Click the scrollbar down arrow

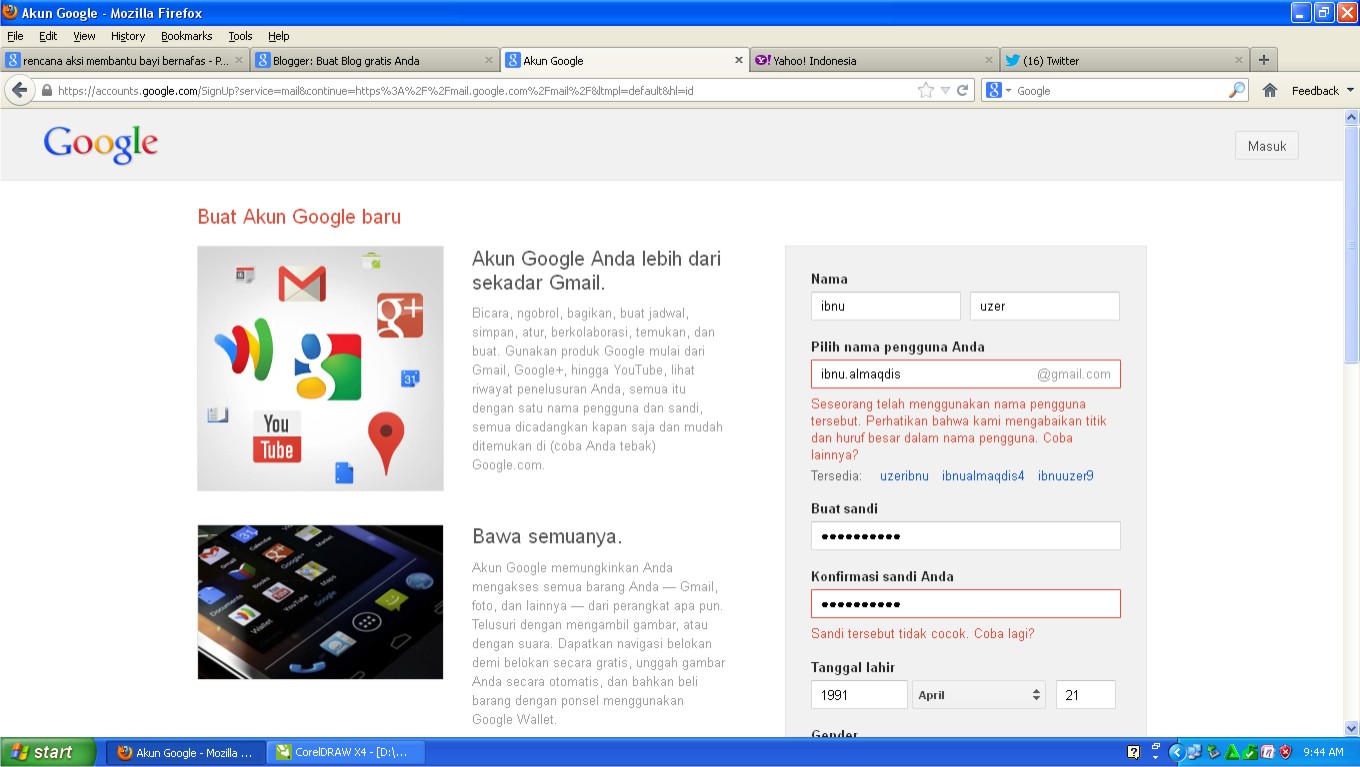click(x=1352, y=729)
